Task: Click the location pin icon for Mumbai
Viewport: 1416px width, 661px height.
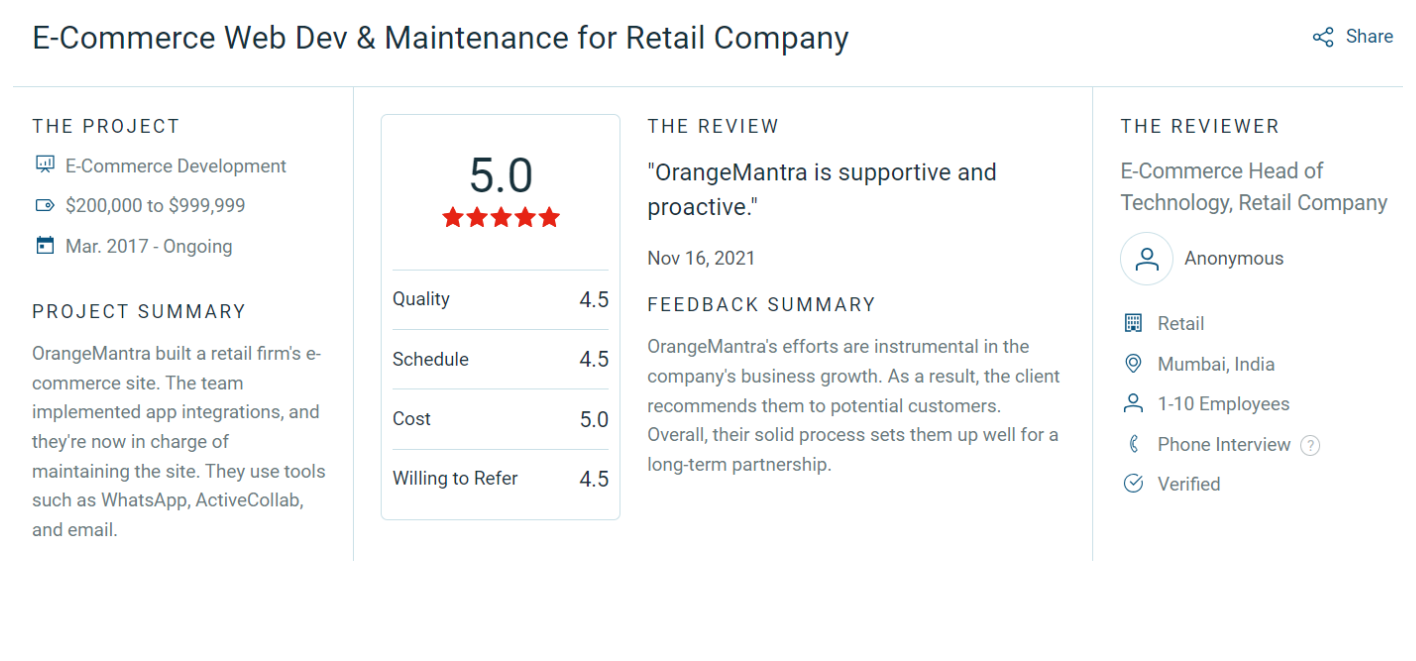Action: 1133,364
